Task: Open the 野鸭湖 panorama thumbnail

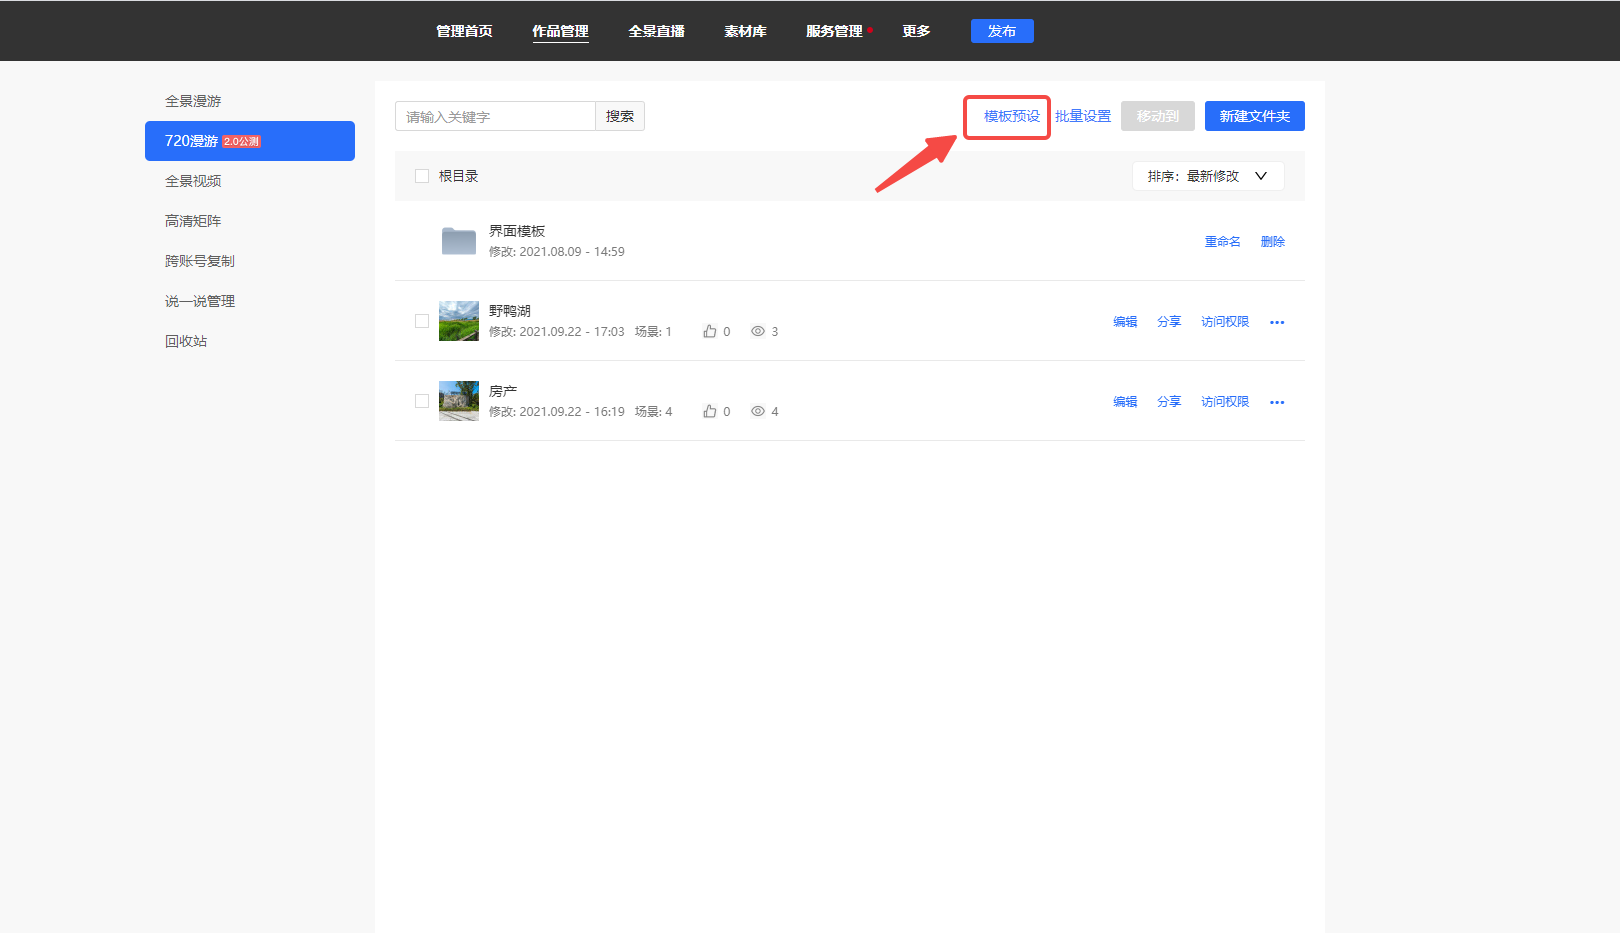Action: click(x=459, y=321)
